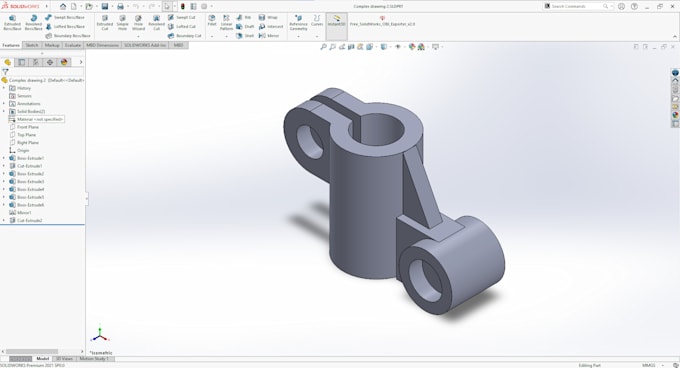Open the DimXpertManager tab

(50, 62)
